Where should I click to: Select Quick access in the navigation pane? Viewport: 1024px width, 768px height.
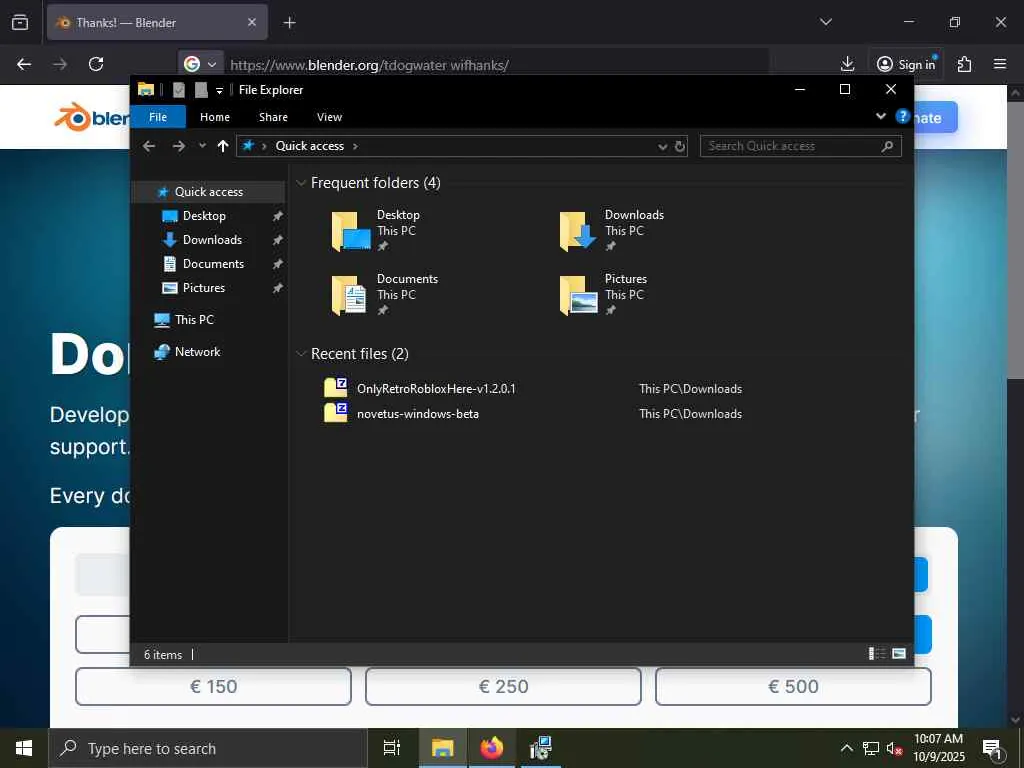(x=208, y=192)
